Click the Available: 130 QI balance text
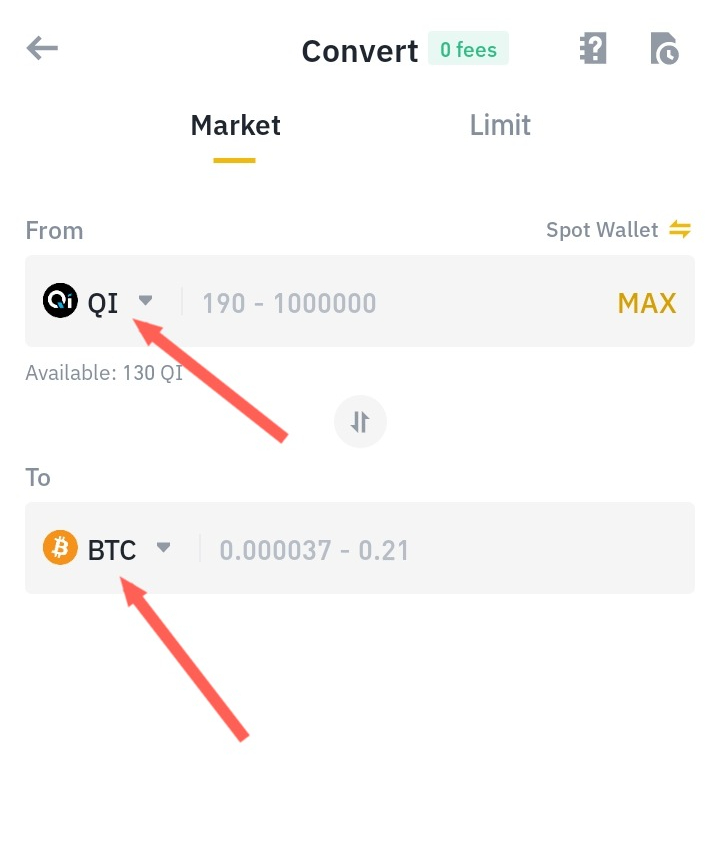Image resolution: width=720 pixels, height=859 pixels. pos(103,372)
